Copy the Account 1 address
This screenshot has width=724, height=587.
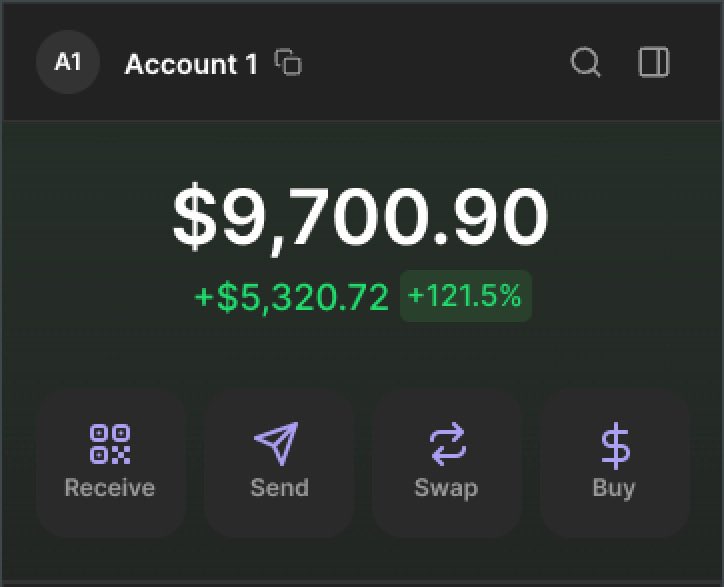click(288, 62)
